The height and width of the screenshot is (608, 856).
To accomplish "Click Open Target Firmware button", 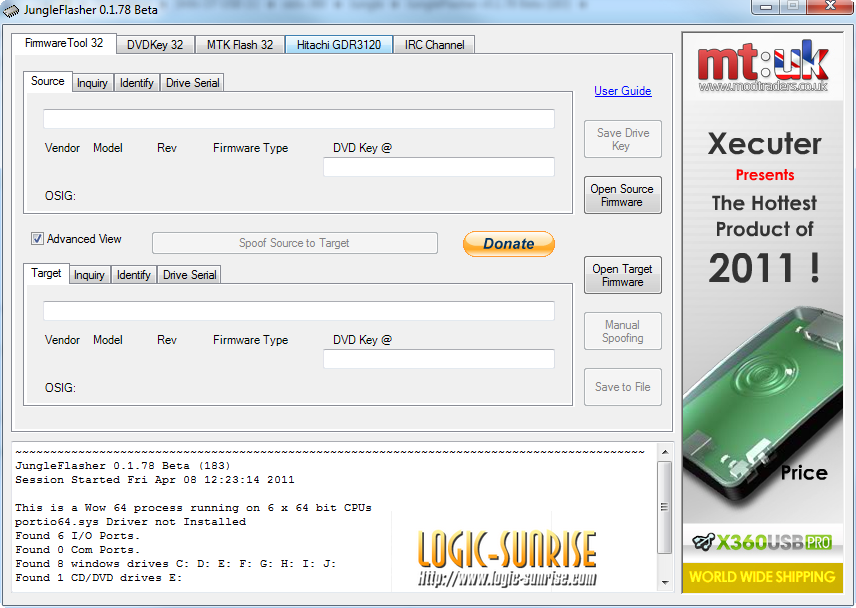I will pyautogui.click(x=622, y=275).
